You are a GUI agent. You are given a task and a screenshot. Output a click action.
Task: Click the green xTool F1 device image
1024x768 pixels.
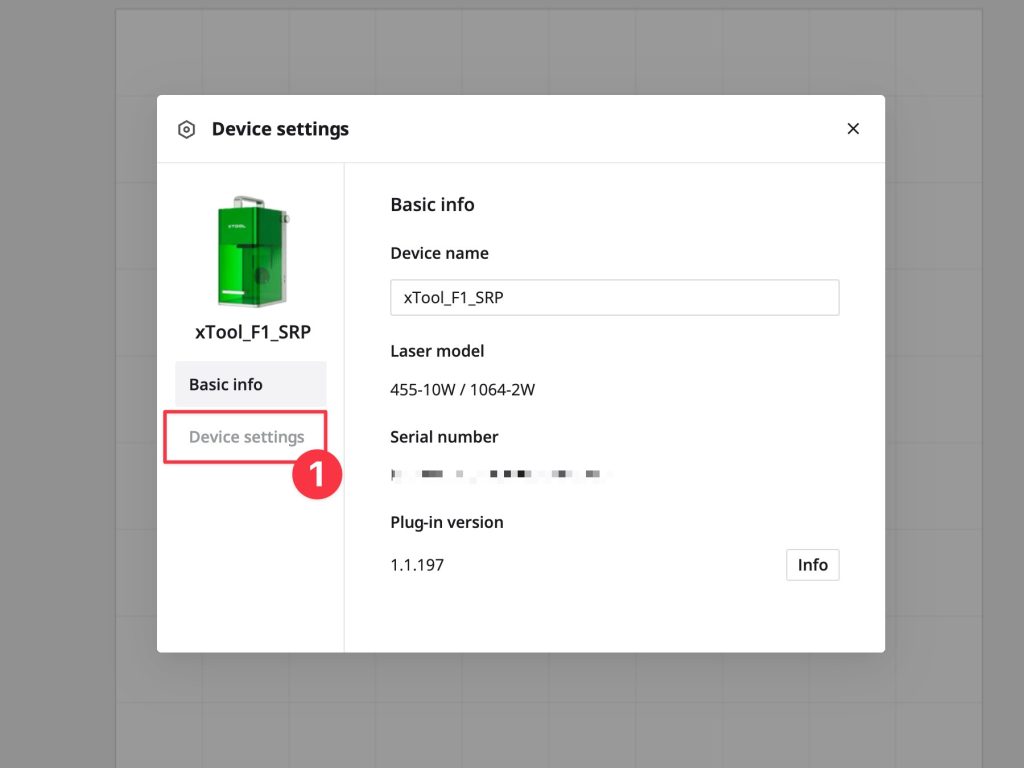(x=251, y=252)
